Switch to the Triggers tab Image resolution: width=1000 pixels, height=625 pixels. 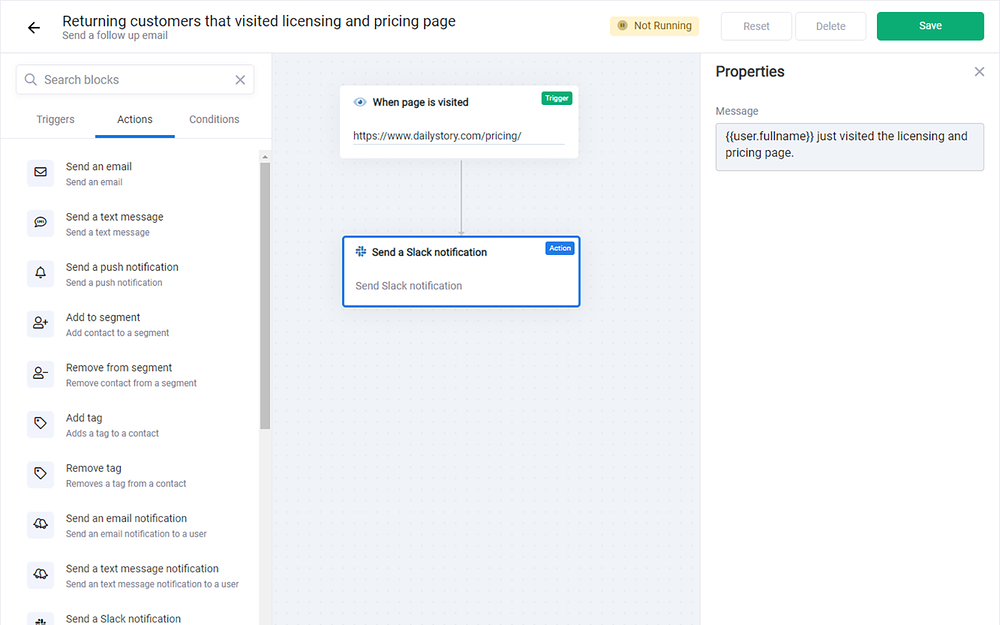tap(55, 119)
